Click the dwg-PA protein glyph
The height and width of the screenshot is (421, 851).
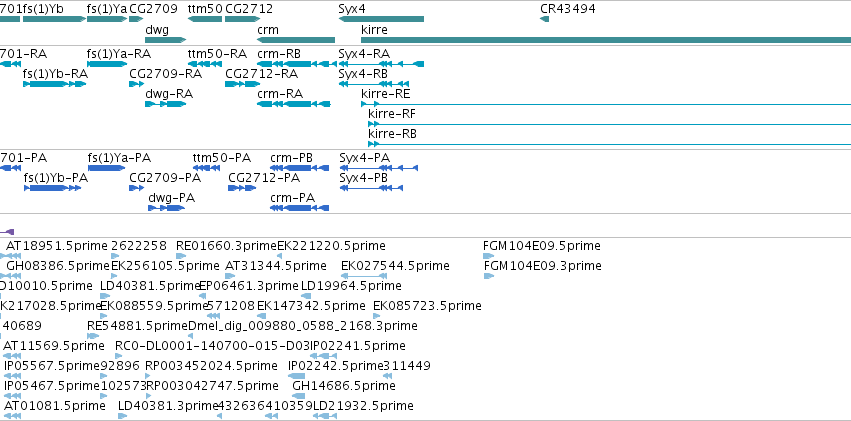coord(167,208)
